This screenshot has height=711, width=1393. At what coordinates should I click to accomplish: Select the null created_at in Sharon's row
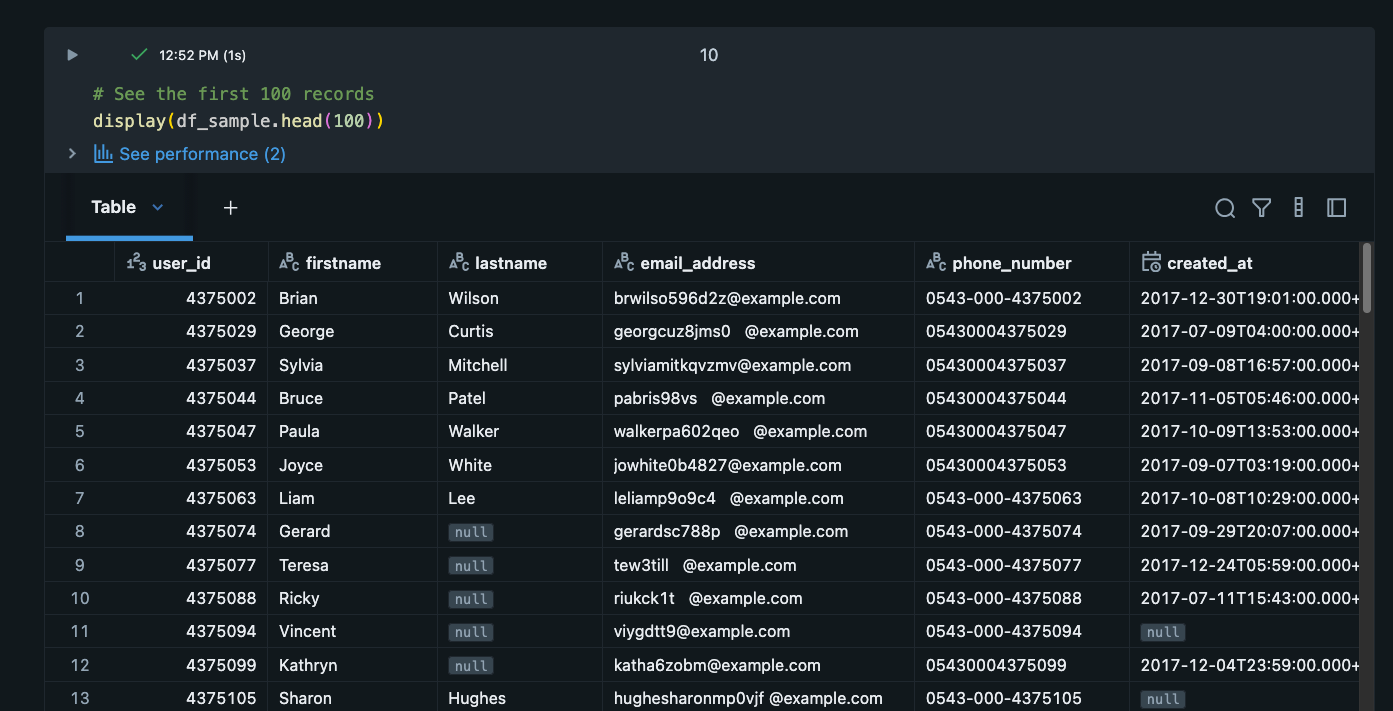click(x=1163, y=699)
